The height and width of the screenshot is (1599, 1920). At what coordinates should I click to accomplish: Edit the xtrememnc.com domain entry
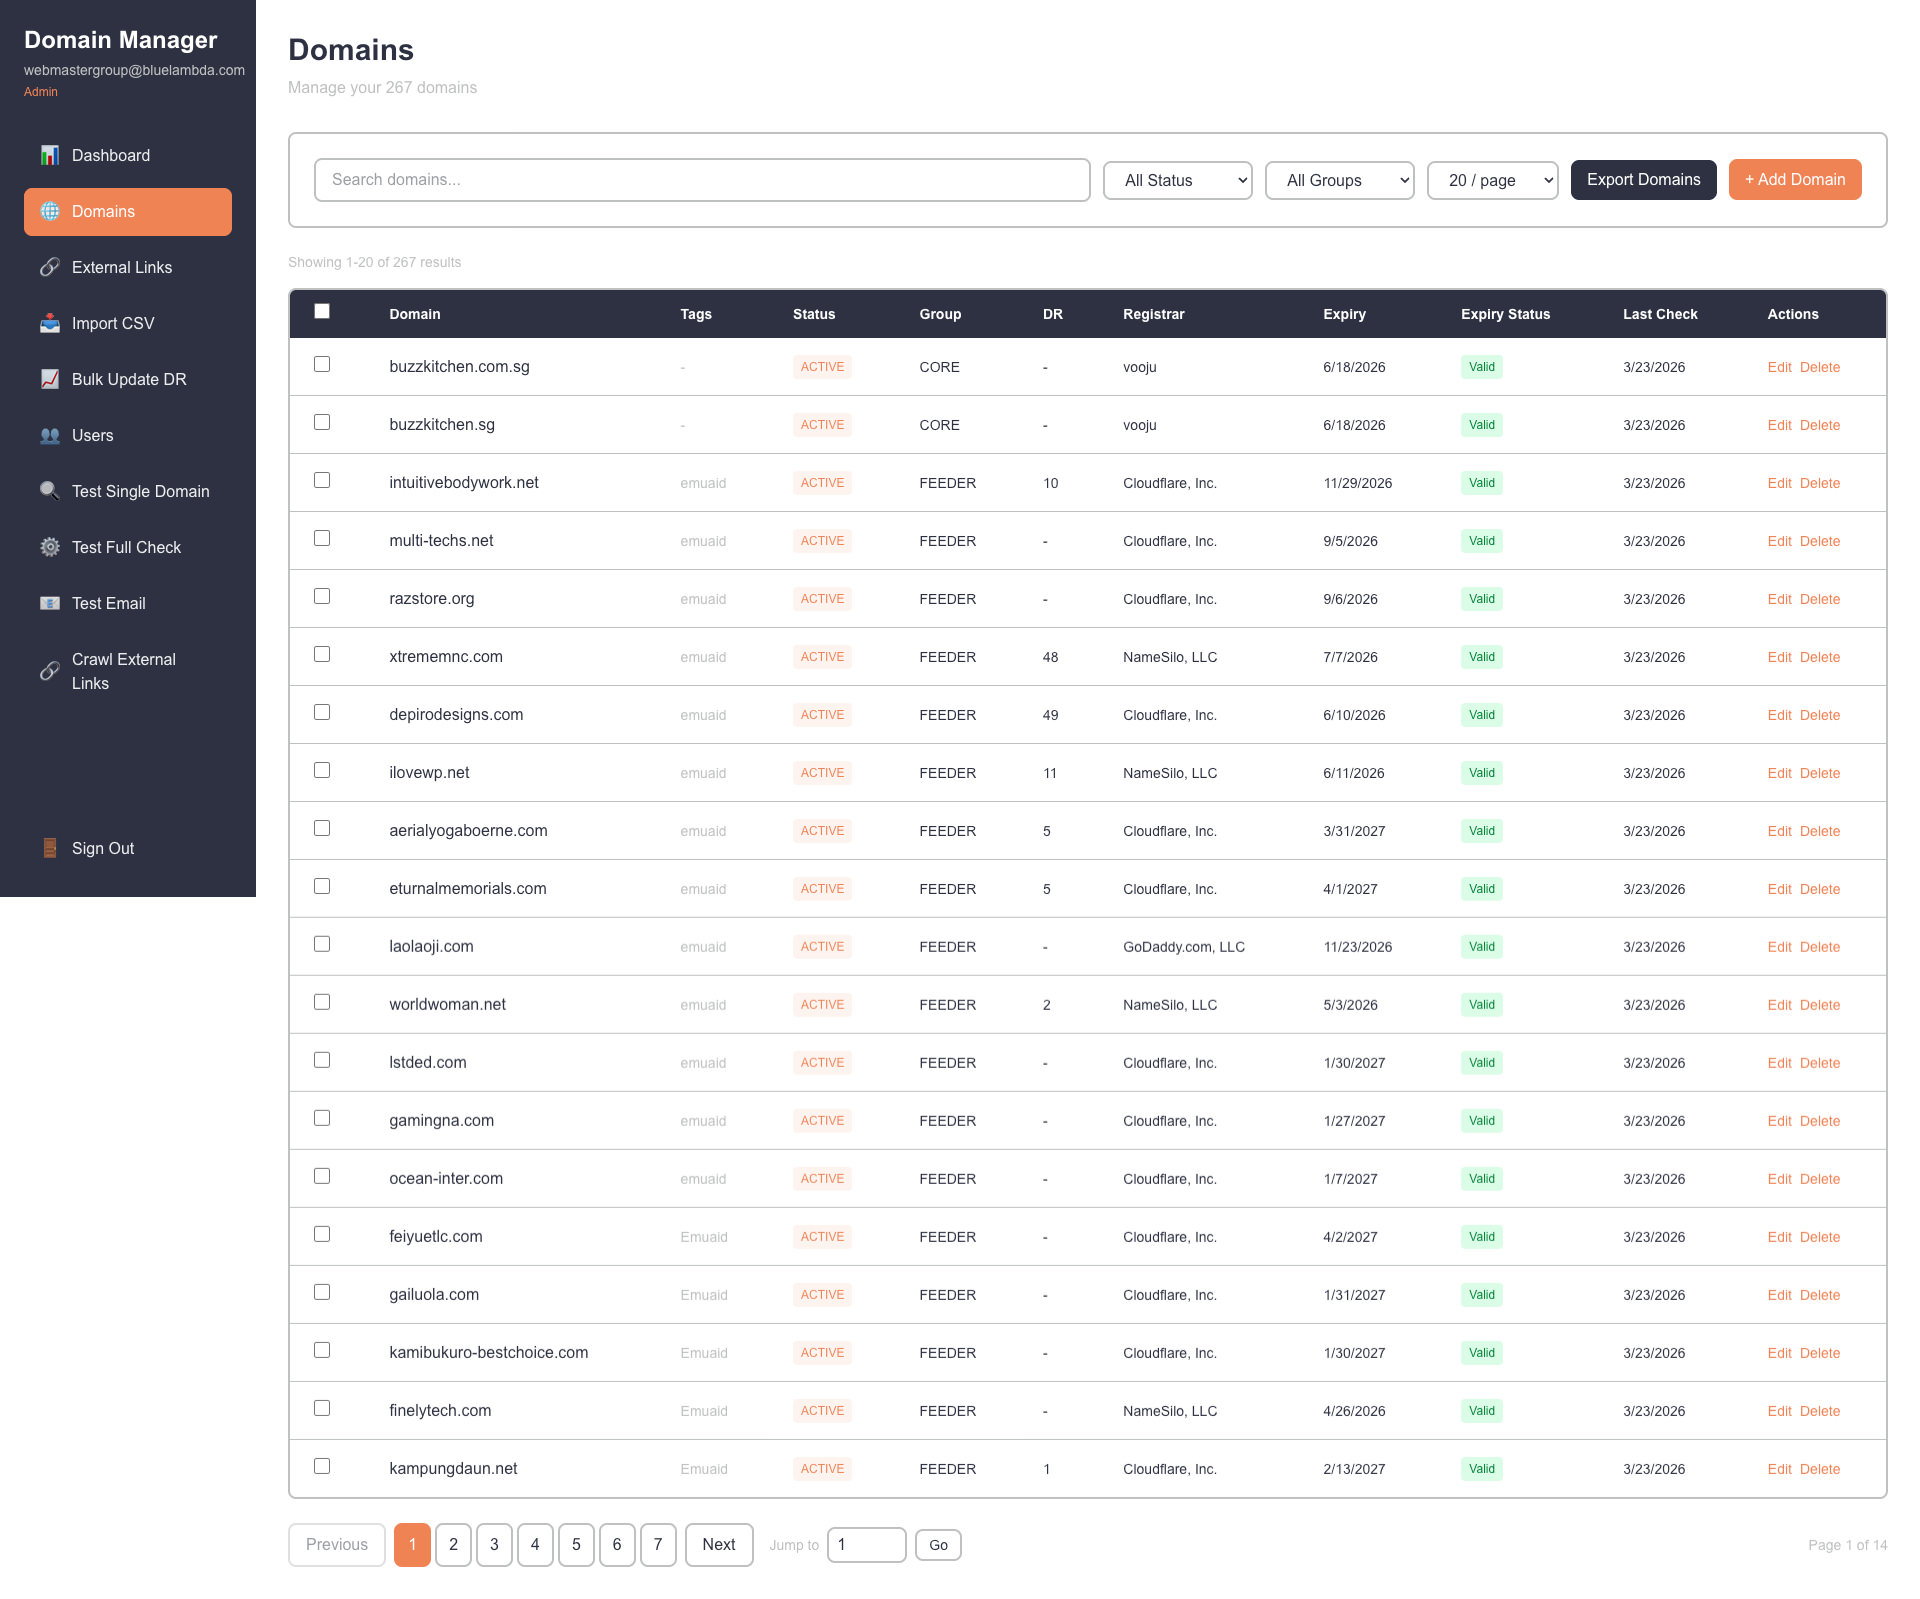pyautogui.click(x=1779, y=657)
